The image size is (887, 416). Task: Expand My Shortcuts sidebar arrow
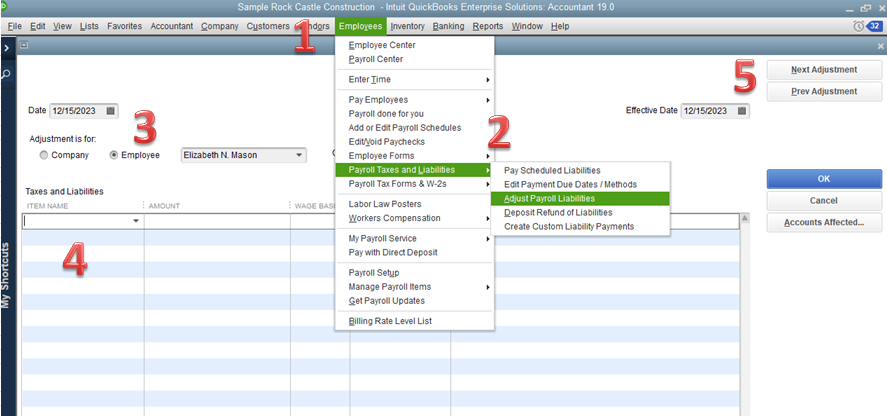click(x=6, y=49)
